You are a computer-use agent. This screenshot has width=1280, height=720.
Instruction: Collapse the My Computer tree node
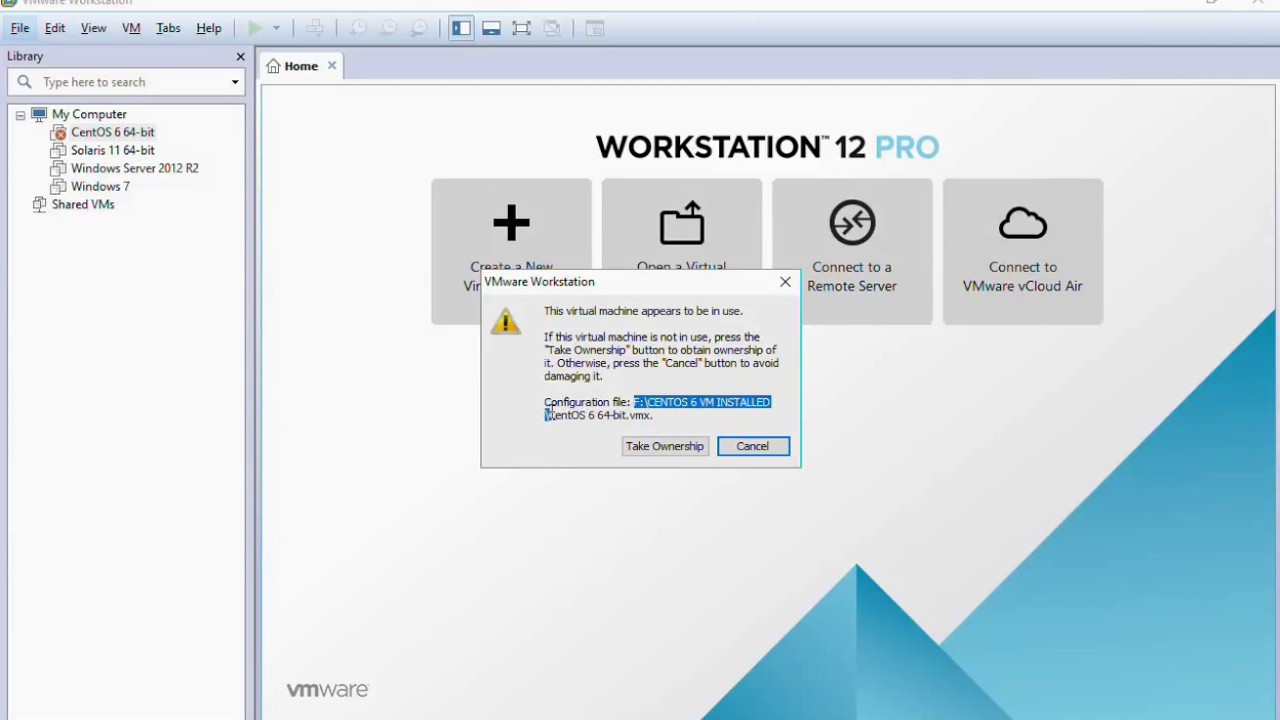pyautogui.click(x=20, y=115)
